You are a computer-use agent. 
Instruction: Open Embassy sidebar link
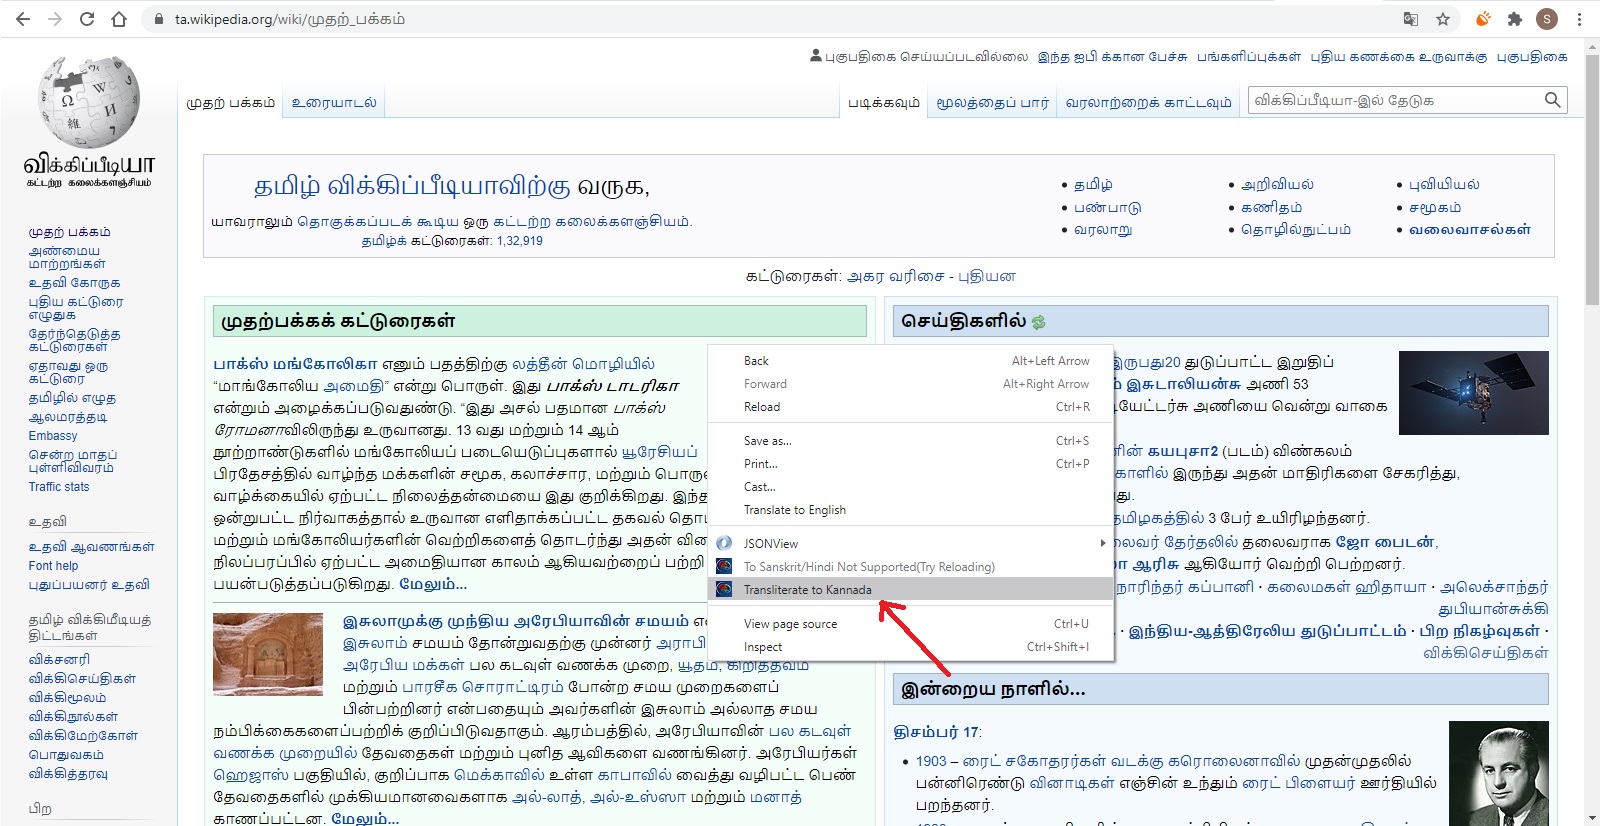(x=53, y=436)
